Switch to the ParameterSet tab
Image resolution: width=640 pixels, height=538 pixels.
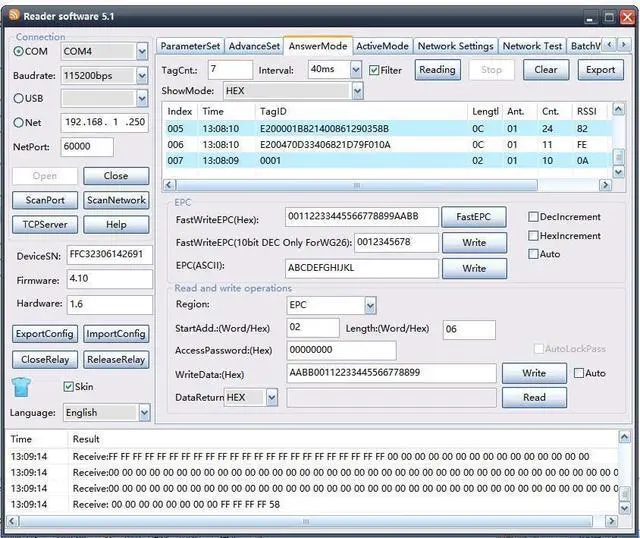point(190,46)
